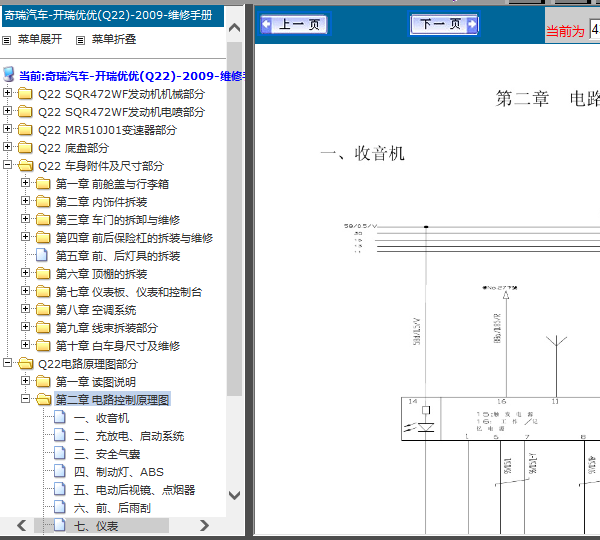Expand 第三章 车门的拆卸与维修 node
The image size is (600, 540).
[25, 218]
